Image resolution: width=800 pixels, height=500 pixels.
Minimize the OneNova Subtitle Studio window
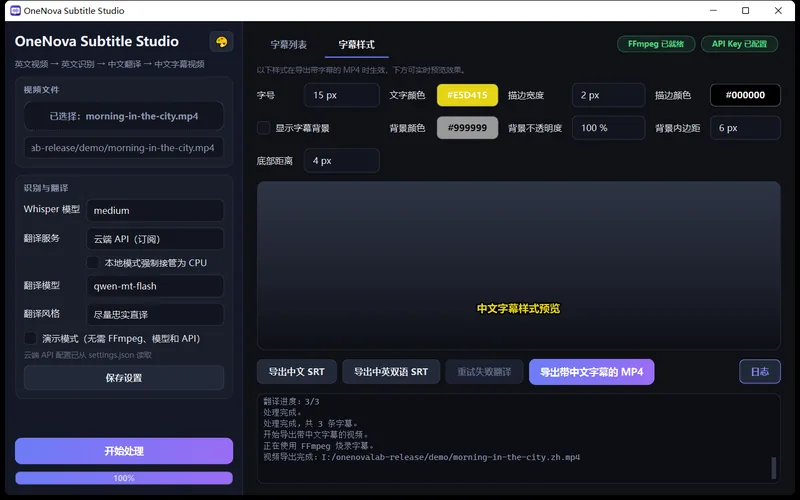[x=713, y=11]
